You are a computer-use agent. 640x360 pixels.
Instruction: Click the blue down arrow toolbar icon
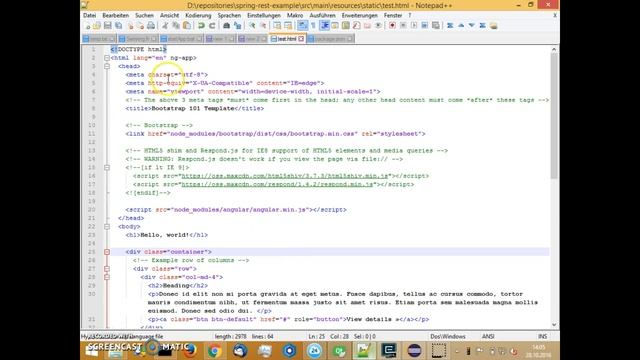(472, 26)
